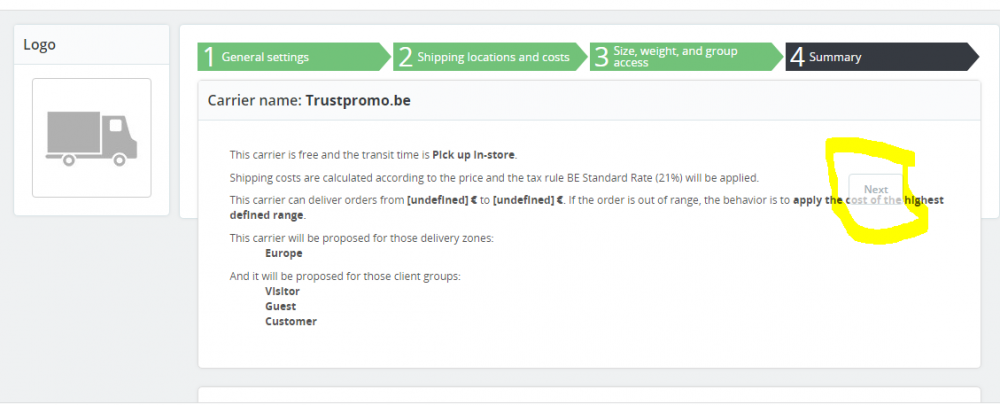Click the Visitor client group
Screen dimensions: 1000x405
[x=282, y=291]
